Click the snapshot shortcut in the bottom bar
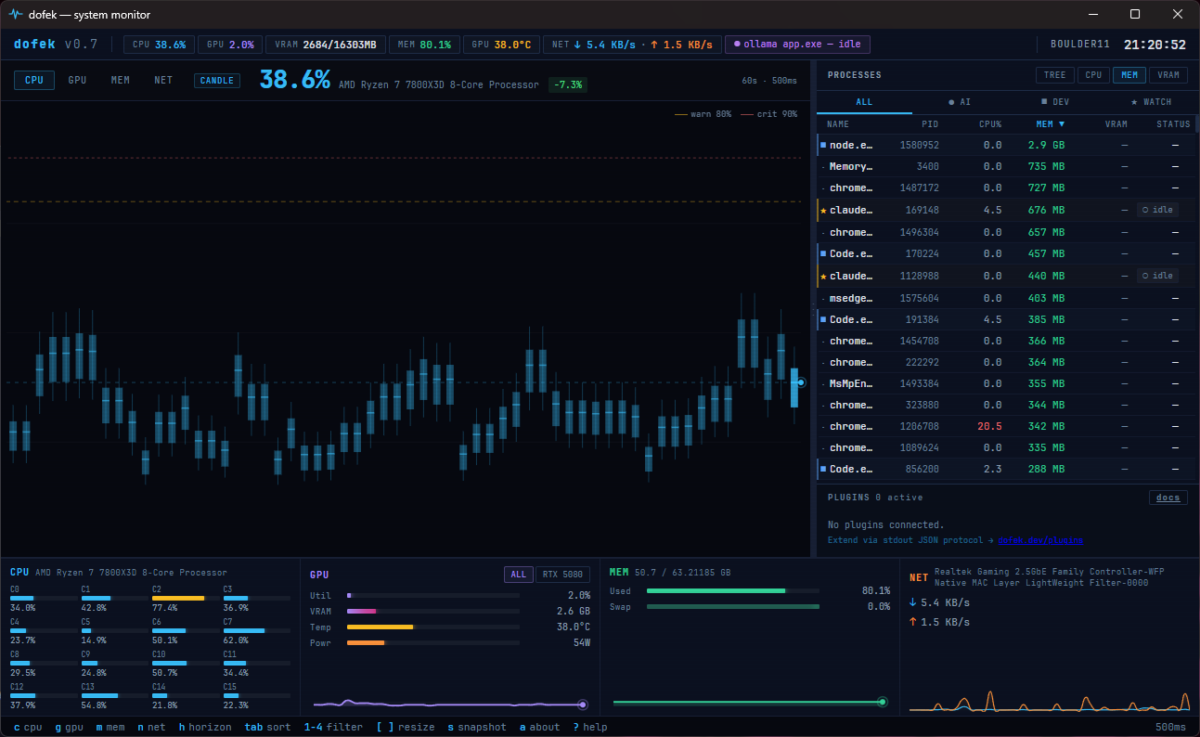 [477, 727]
